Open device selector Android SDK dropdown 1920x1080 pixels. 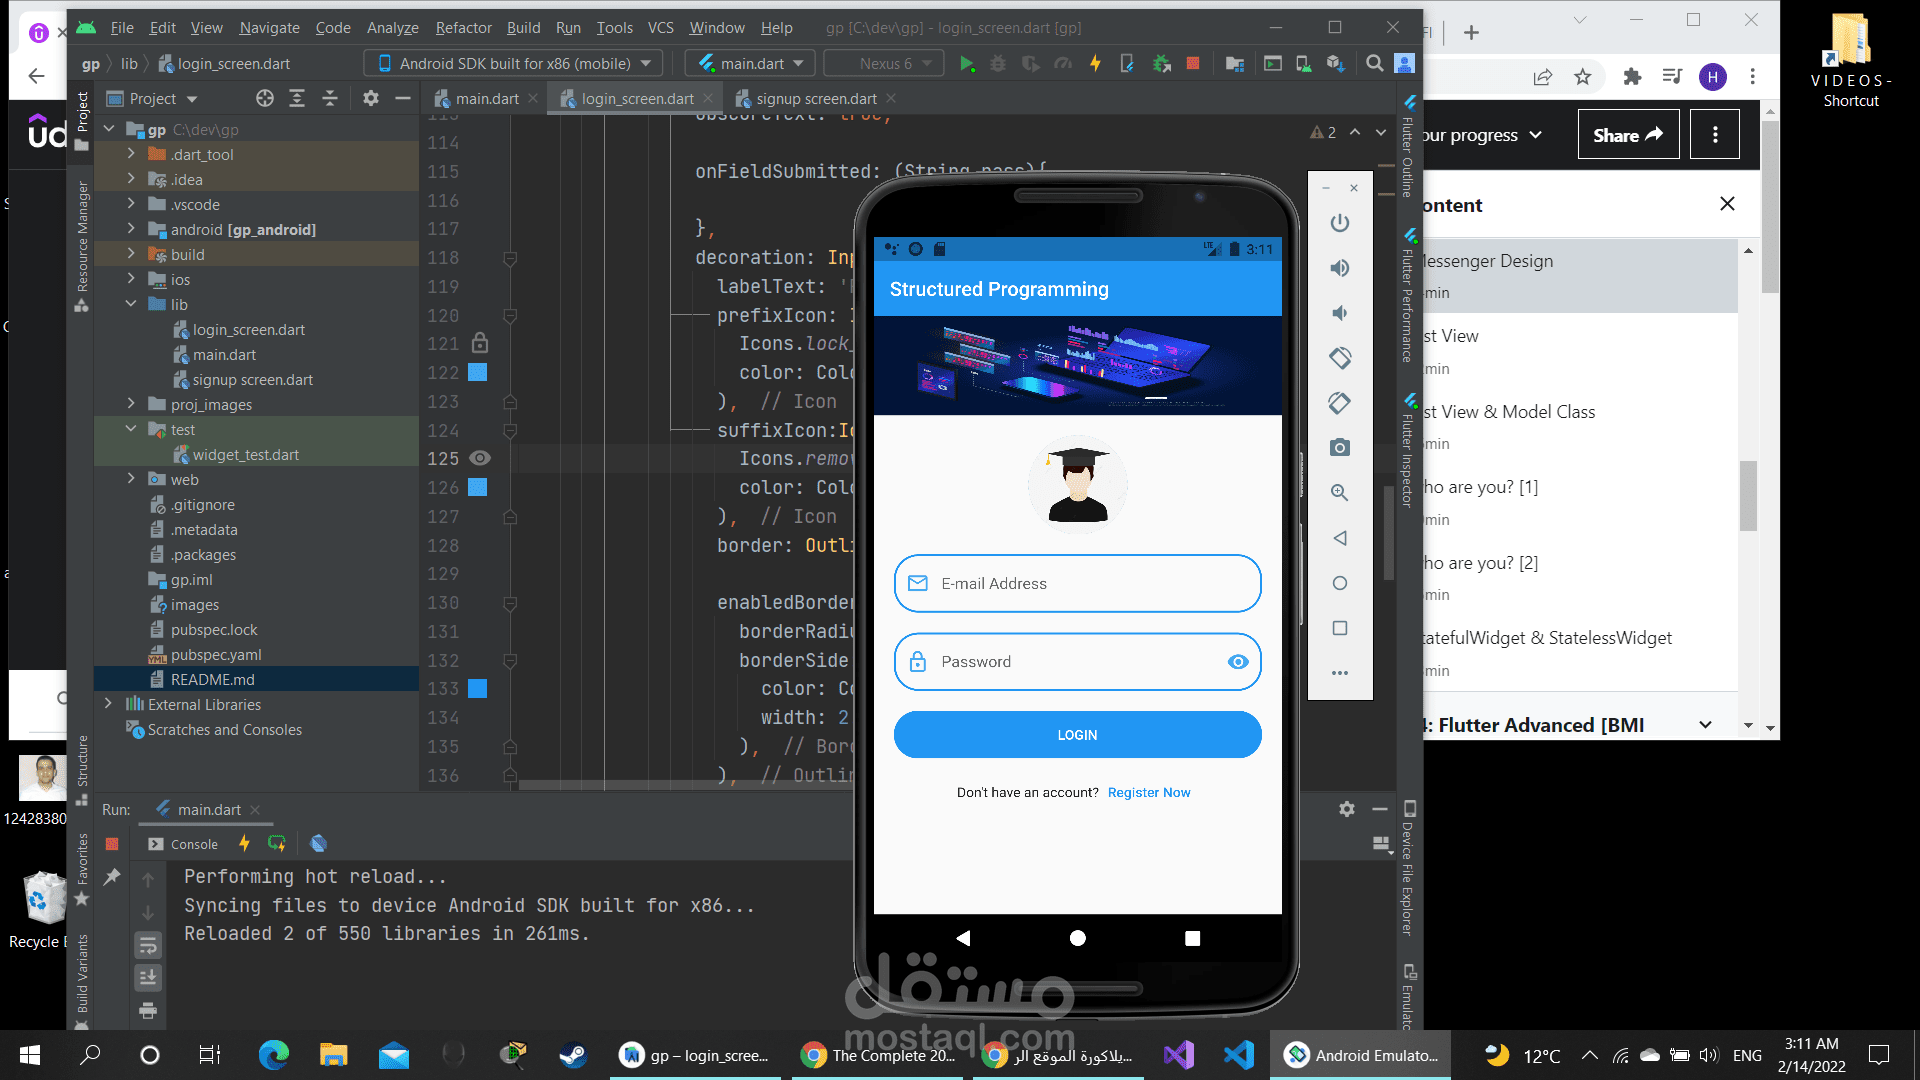click(x=514, y=63)
